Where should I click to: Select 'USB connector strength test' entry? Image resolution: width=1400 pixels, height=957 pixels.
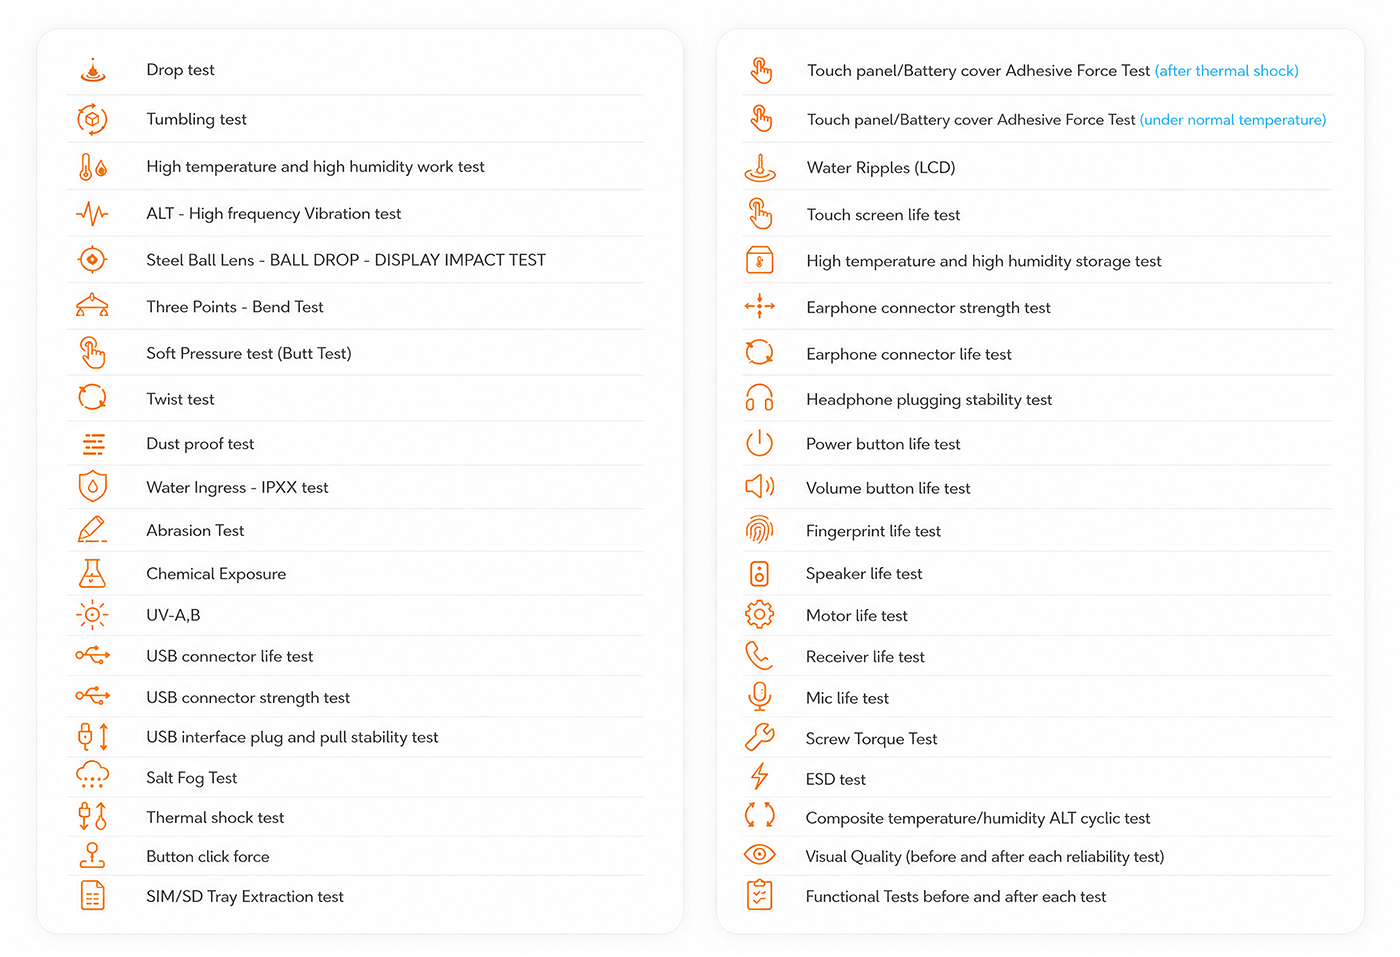point(248,698)
